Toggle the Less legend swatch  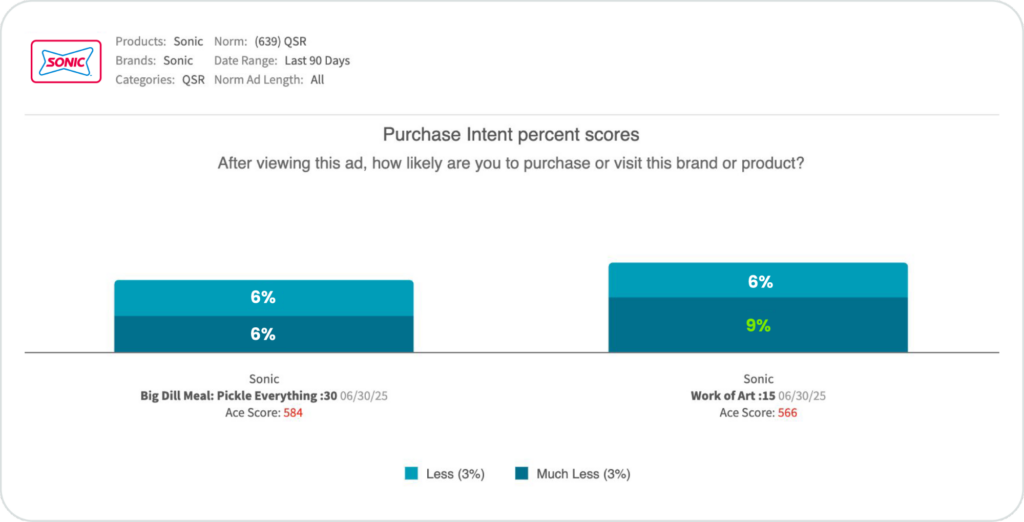[x=411, y=474]
